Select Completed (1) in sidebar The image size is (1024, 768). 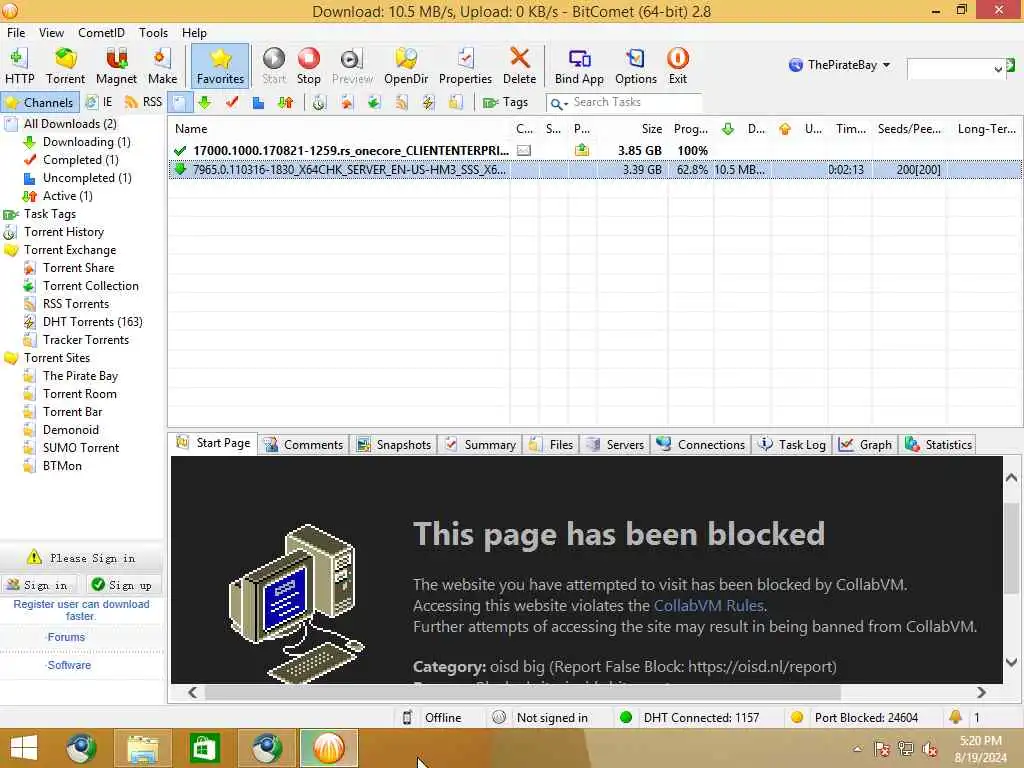pyautogui.click(x=80, y=160)
